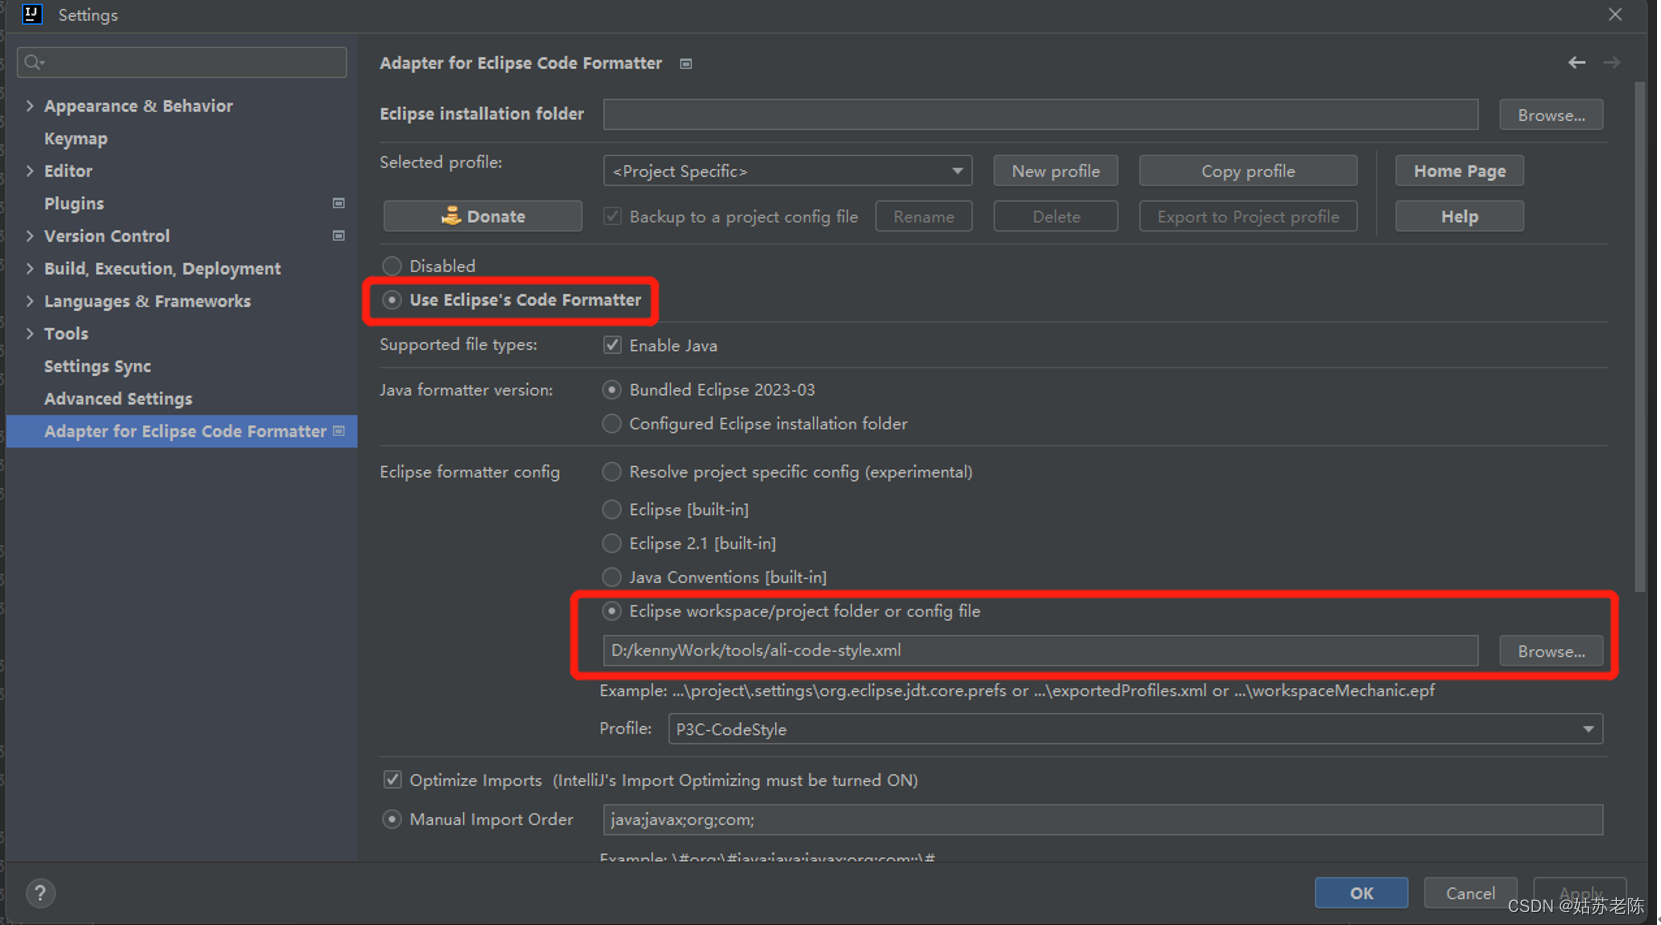
Task: Select the Disabled radio option
Action: 392,266
